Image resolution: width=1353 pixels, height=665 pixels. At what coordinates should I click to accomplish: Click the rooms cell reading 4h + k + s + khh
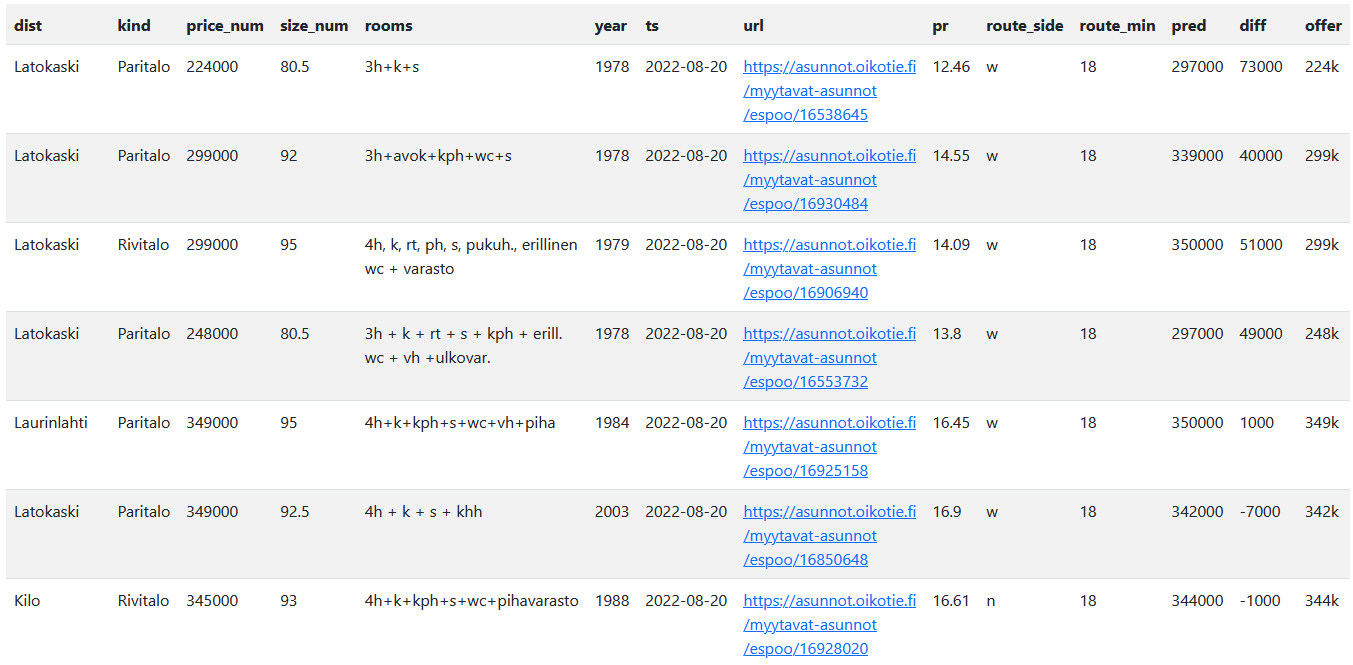coord(423,512)
